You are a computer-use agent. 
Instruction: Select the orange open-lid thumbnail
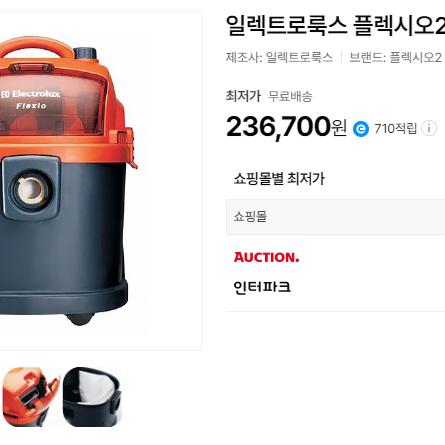(x=31, y=397)
